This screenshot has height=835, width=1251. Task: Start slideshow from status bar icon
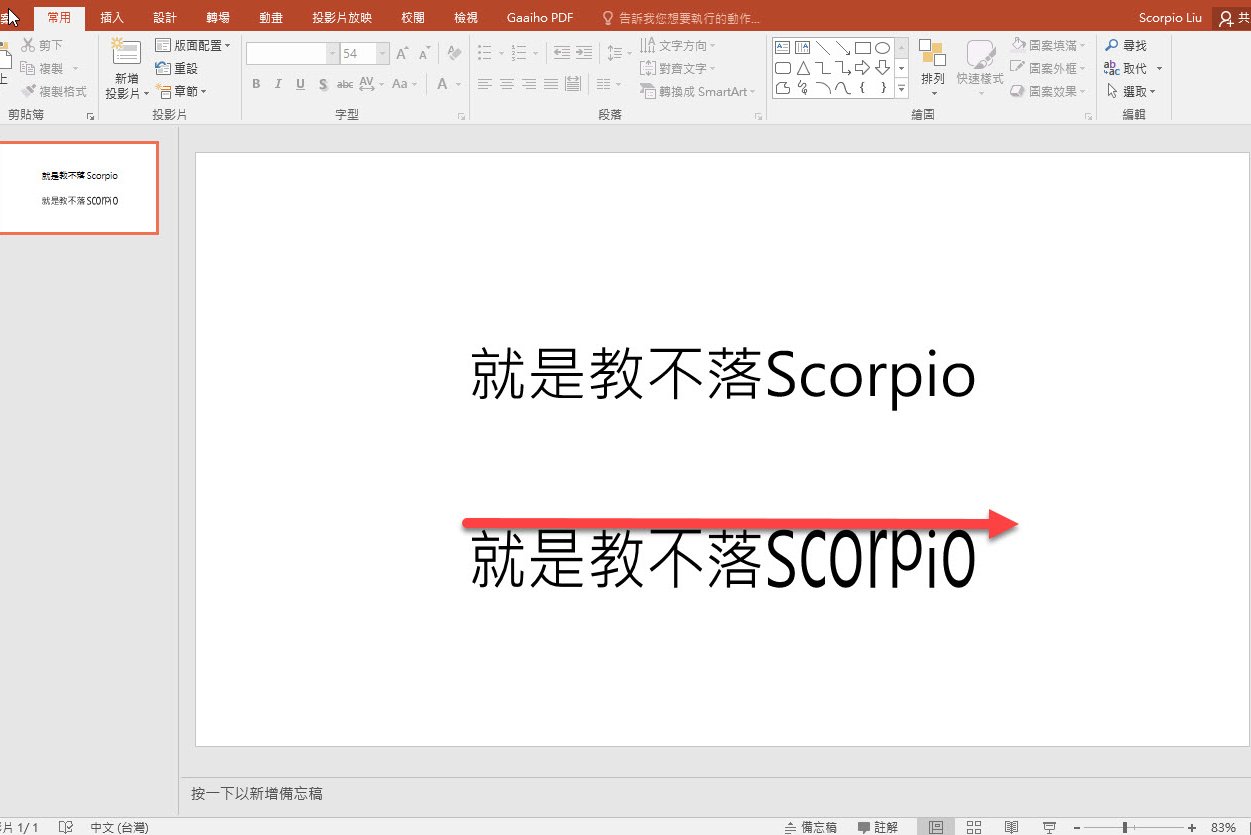pyautogui.click(x=1049, y=827)
